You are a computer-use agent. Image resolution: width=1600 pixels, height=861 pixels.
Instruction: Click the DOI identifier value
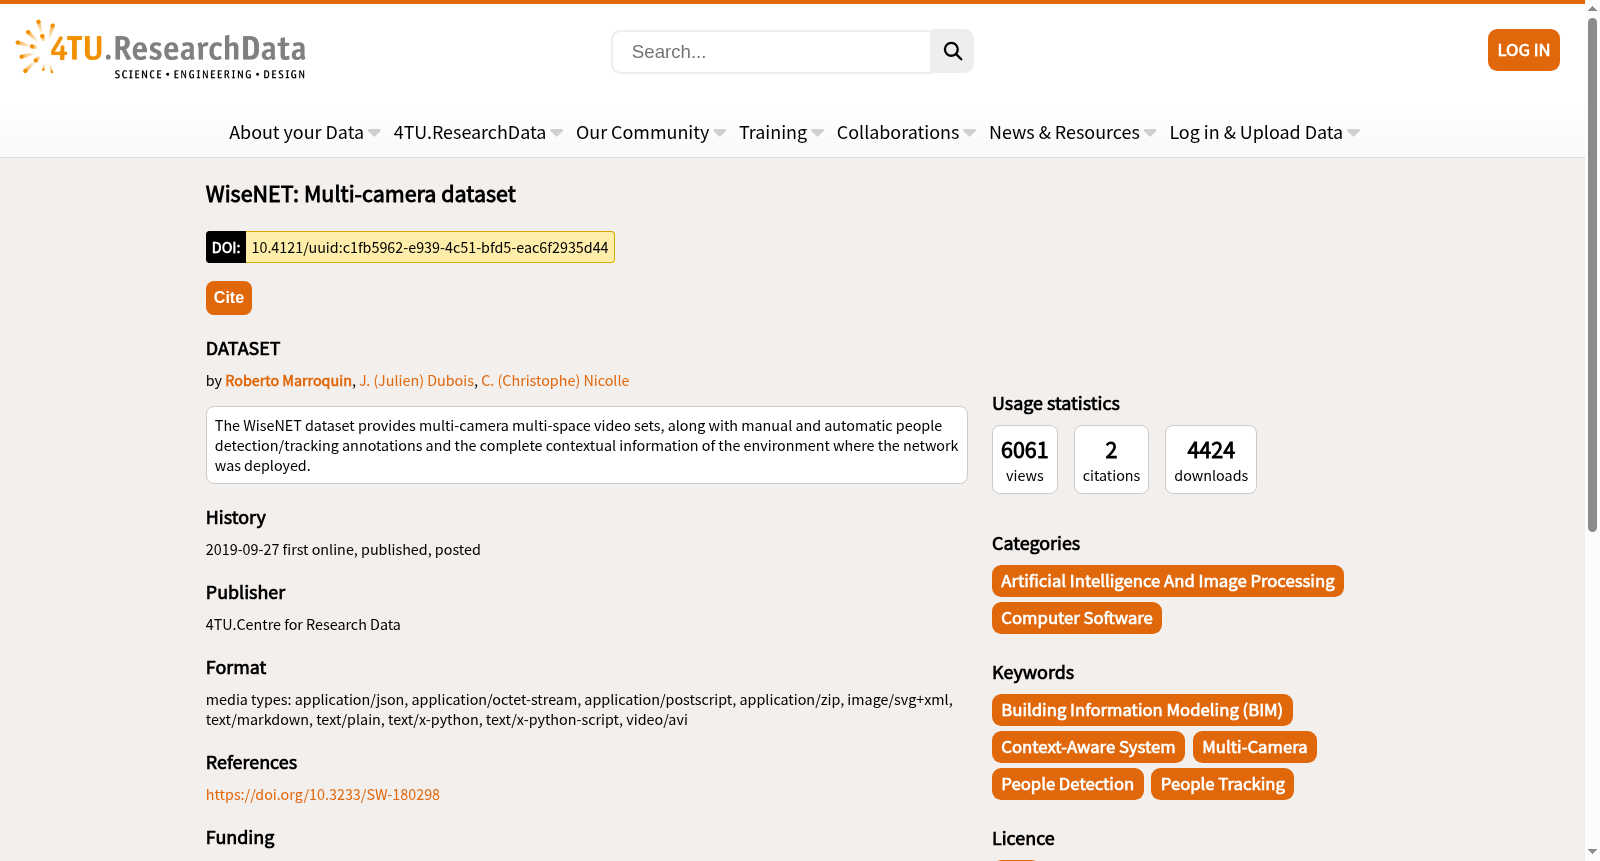point(430,248)
